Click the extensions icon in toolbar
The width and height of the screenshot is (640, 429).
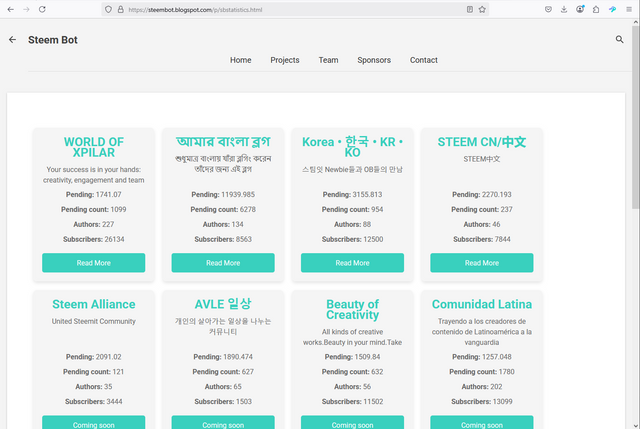pyautogui.click(x=596, y=9)
